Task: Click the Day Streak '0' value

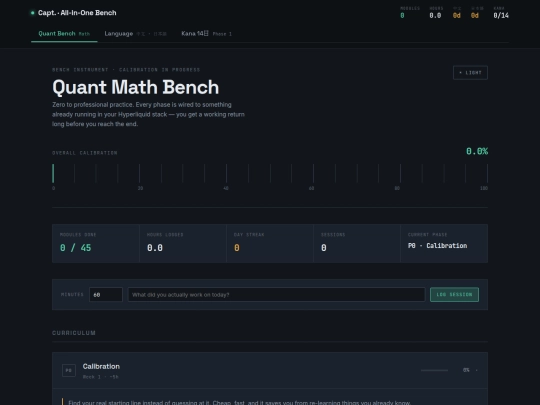Action: click(237, 248)
